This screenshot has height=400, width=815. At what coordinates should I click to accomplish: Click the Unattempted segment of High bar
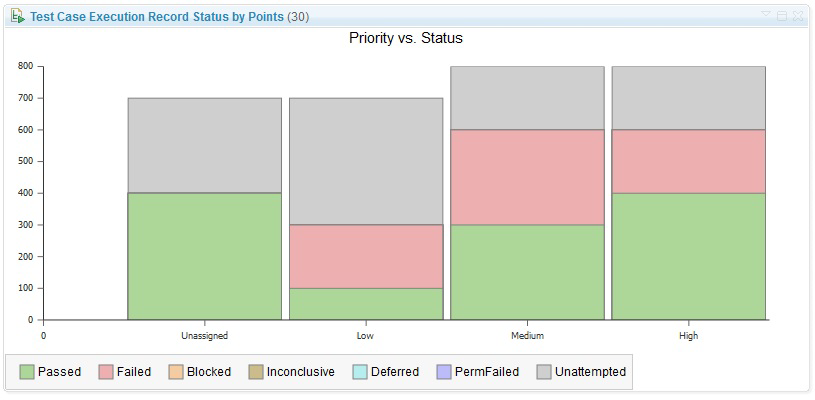coord(688,98)
